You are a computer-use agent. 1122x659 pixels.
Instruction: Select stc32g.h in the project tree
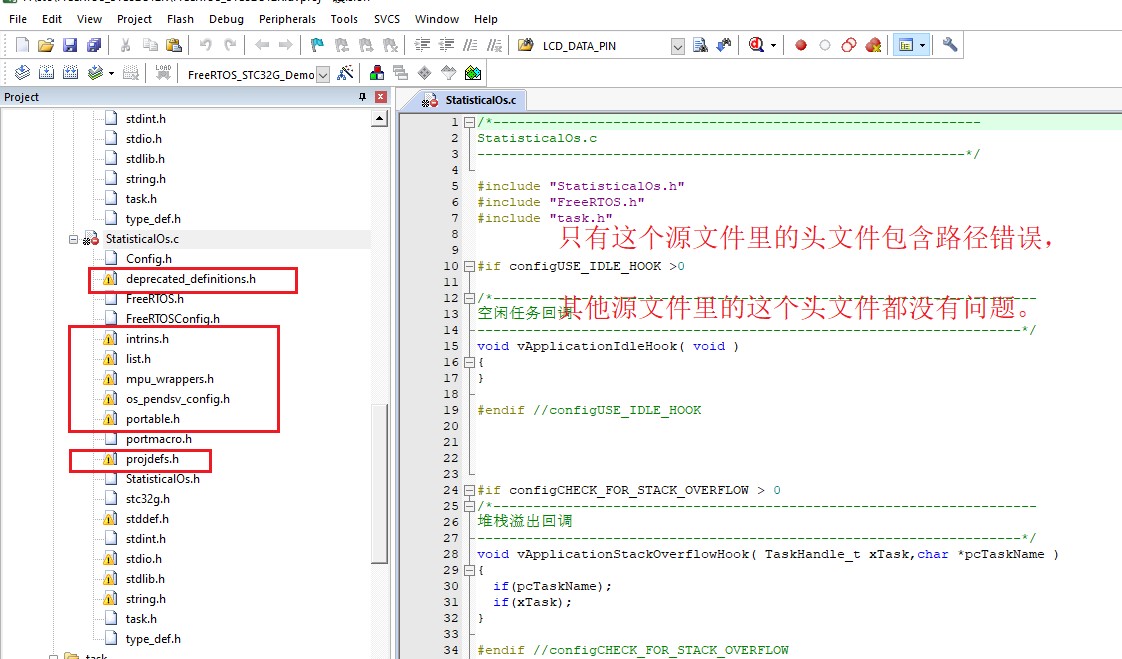[x=147, y=499]
